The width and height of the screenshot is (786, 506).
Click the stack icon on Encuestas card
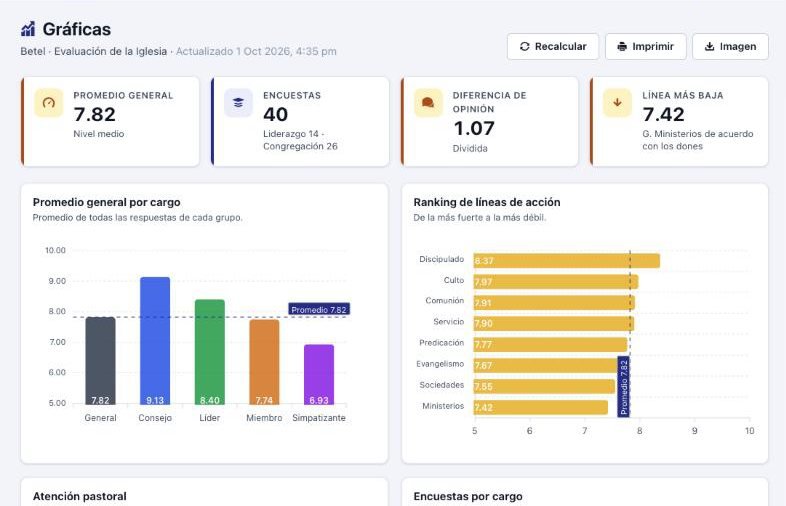click(239, 103)
